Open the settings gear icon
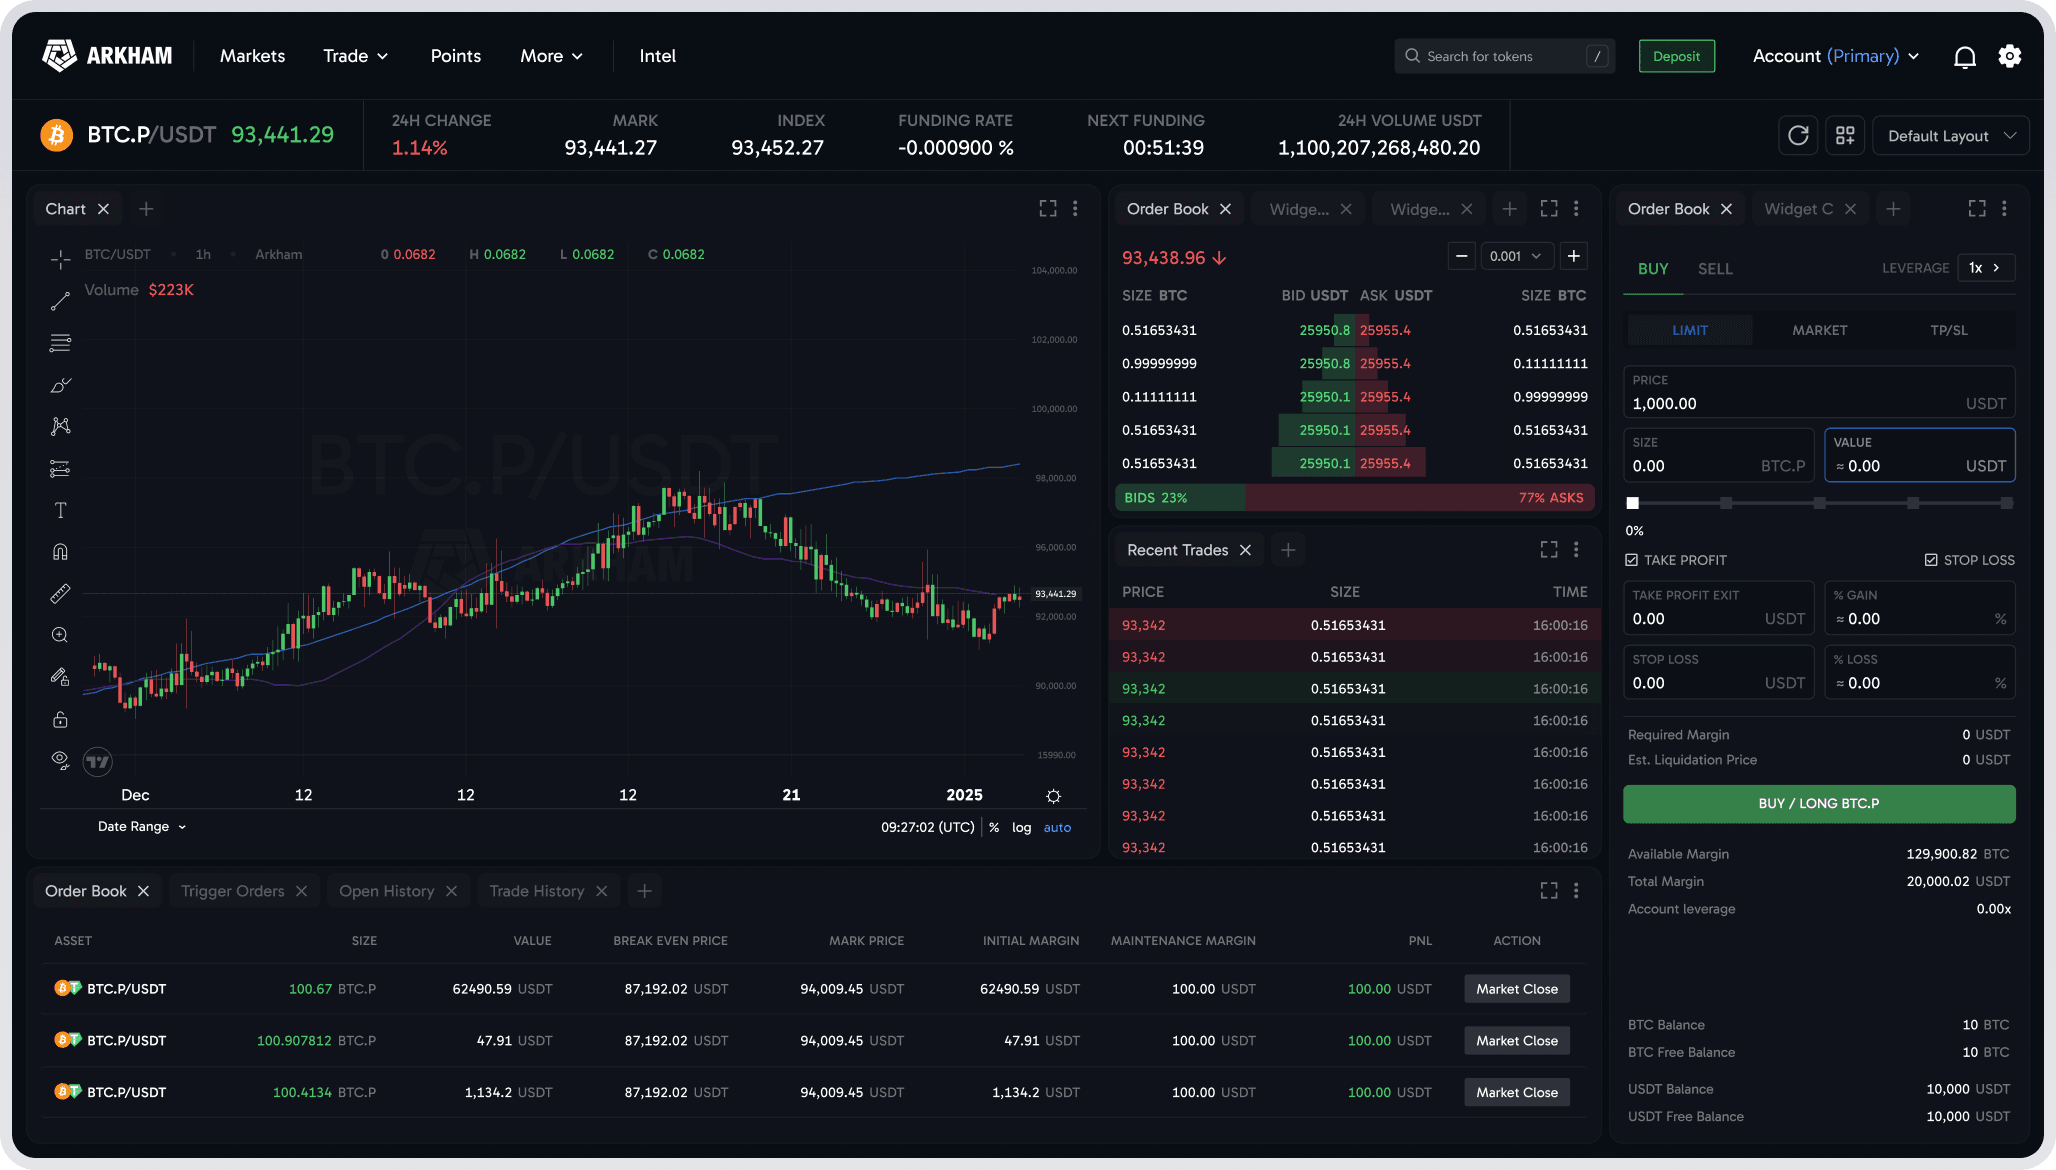Screen dimensions: 2056x1170 click(x=2010, y=56)
